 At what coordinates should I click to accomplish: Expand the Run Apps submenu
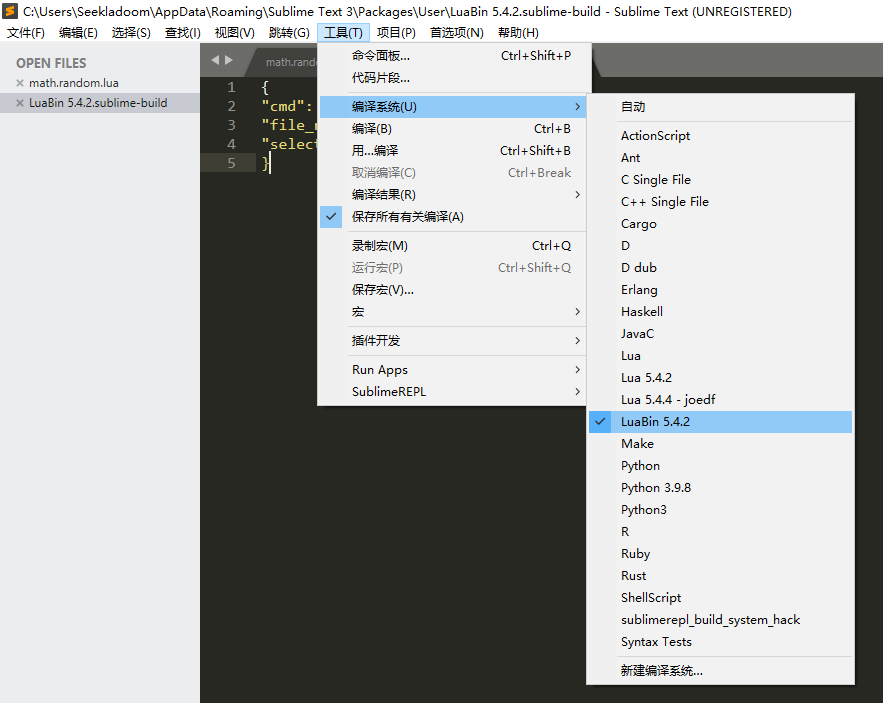(x=453, y=370)
